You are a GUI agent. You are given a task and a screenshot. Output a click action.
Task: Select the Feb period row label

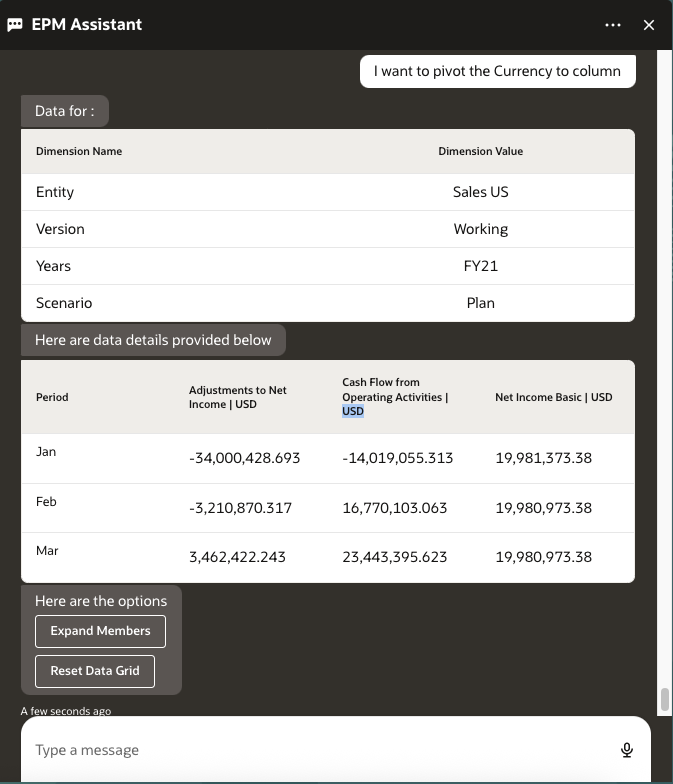[46, 502]
